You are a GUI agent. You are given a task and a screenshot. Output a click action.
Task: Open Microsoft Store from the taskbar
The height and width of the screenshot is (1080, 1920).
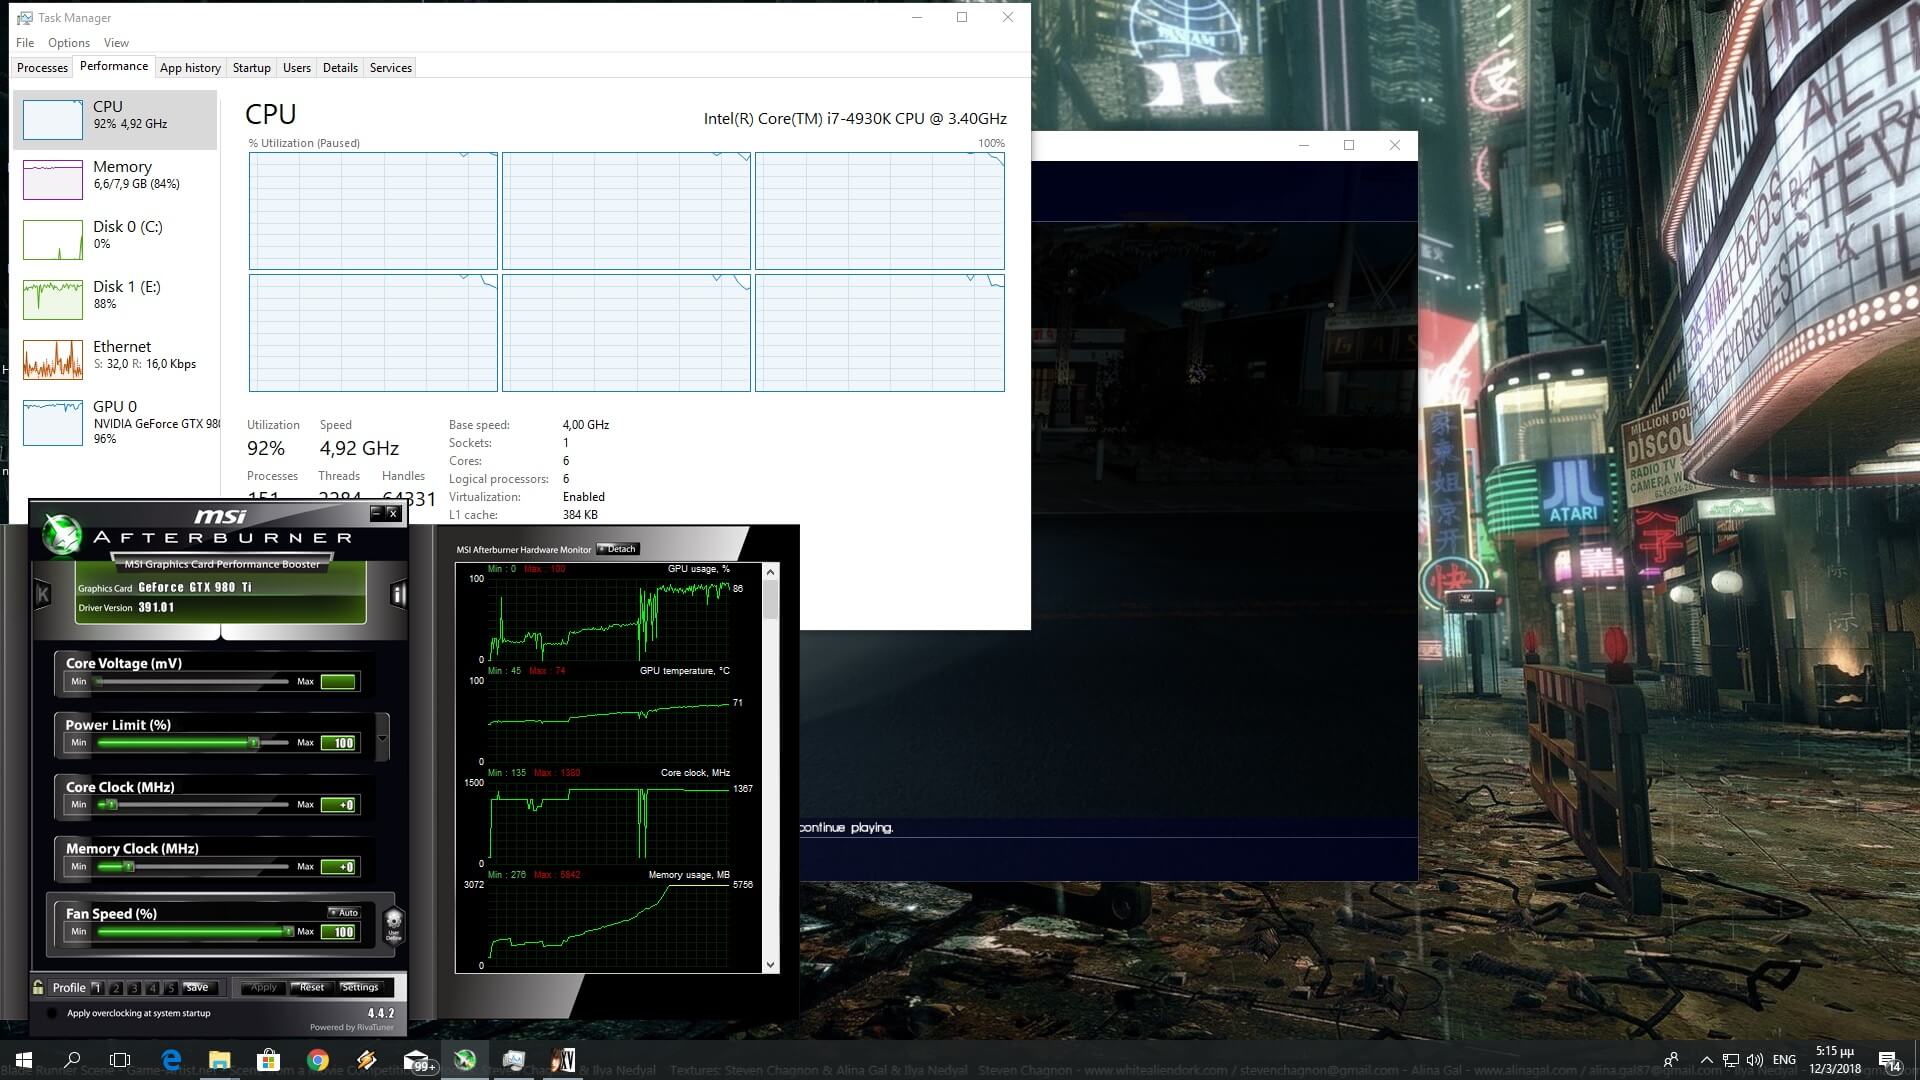click(x=268, y=1060)
